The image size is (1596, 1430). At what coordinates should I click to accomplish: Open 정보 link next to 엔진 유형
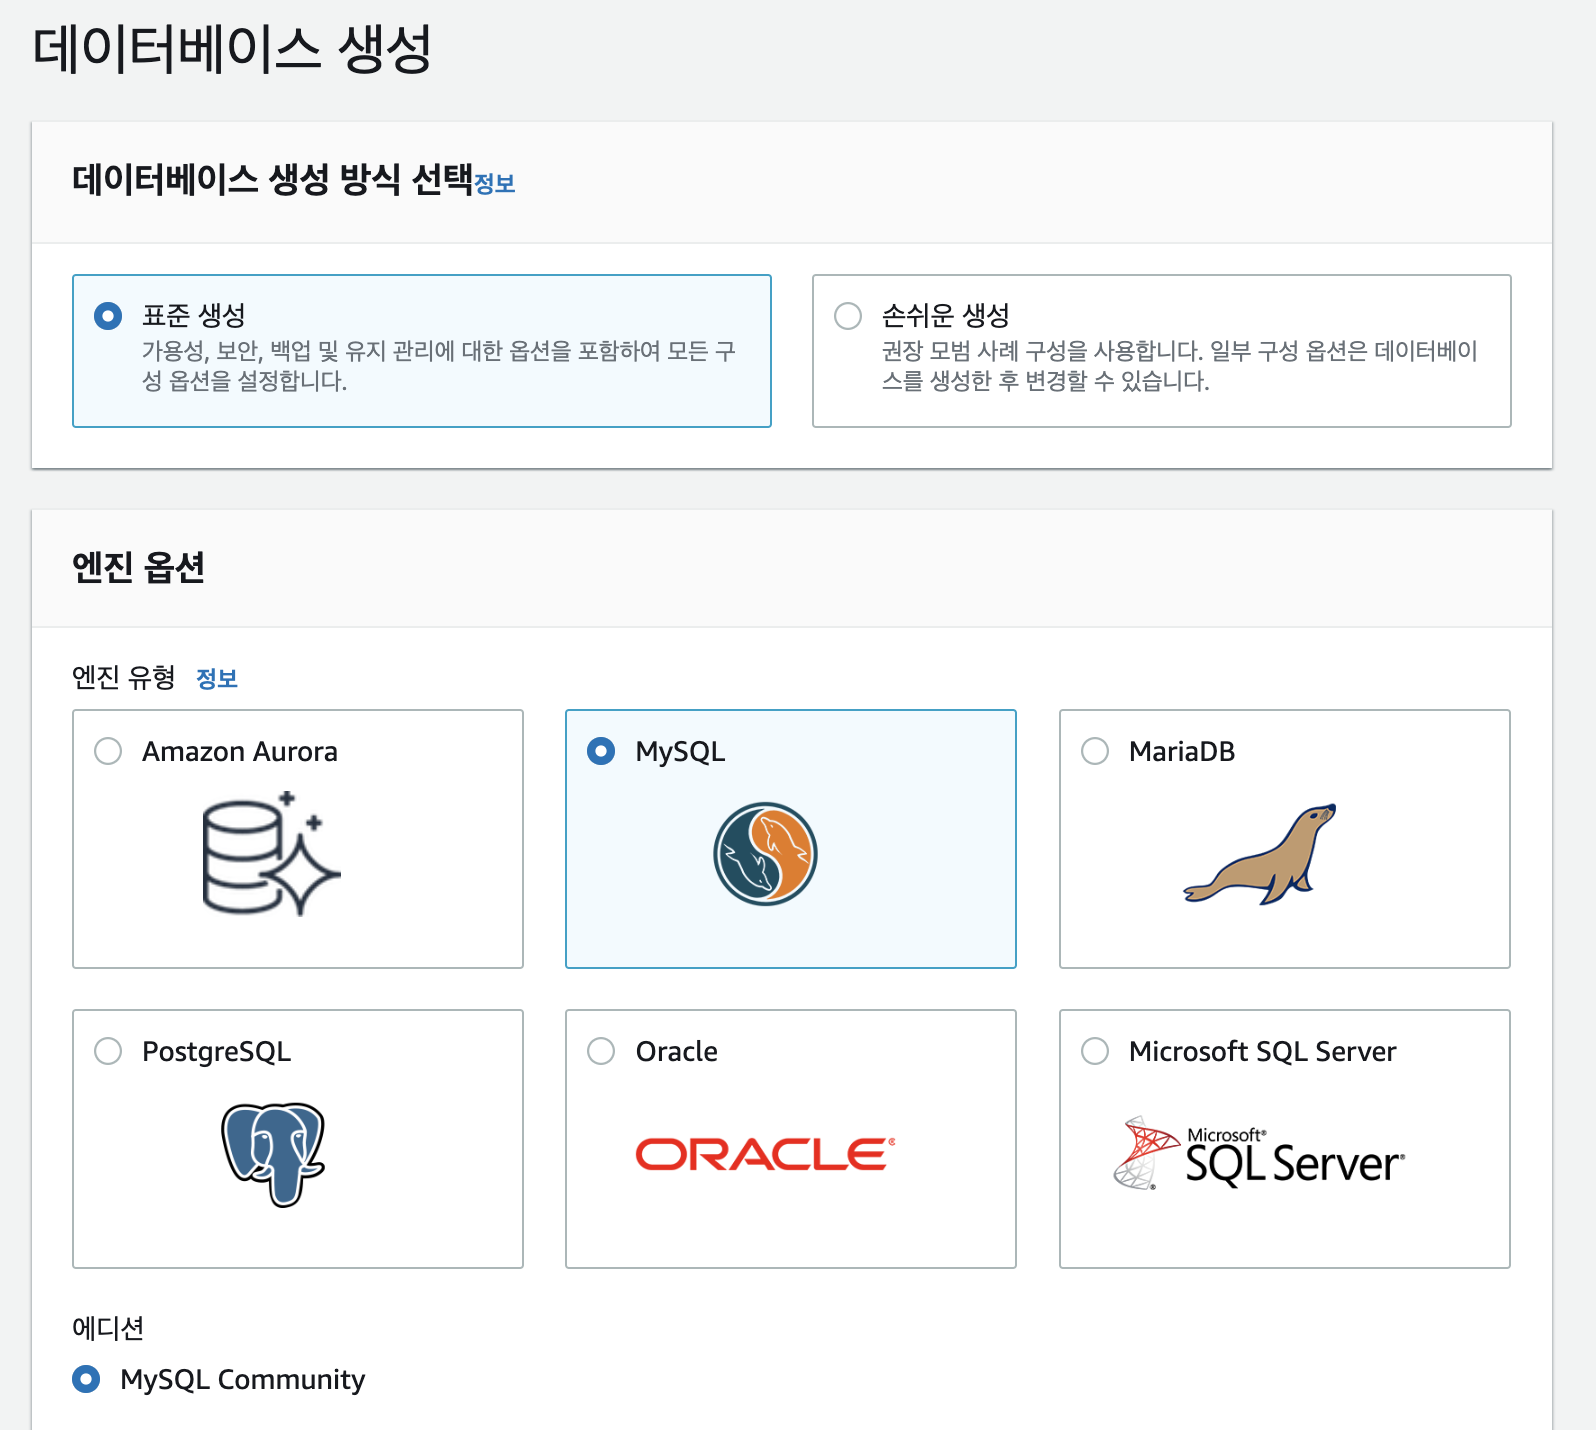[217, 679]
